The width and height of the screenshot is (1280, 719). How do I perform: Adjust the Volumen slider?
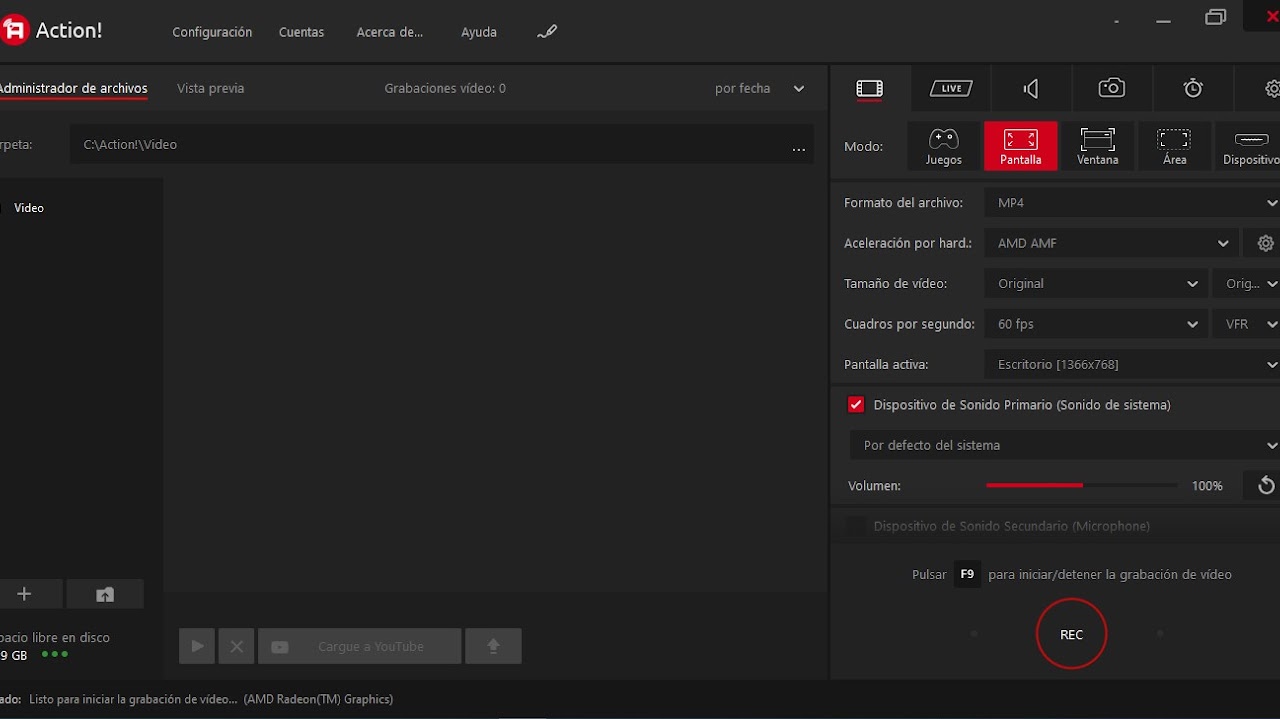coord(1081,486)
